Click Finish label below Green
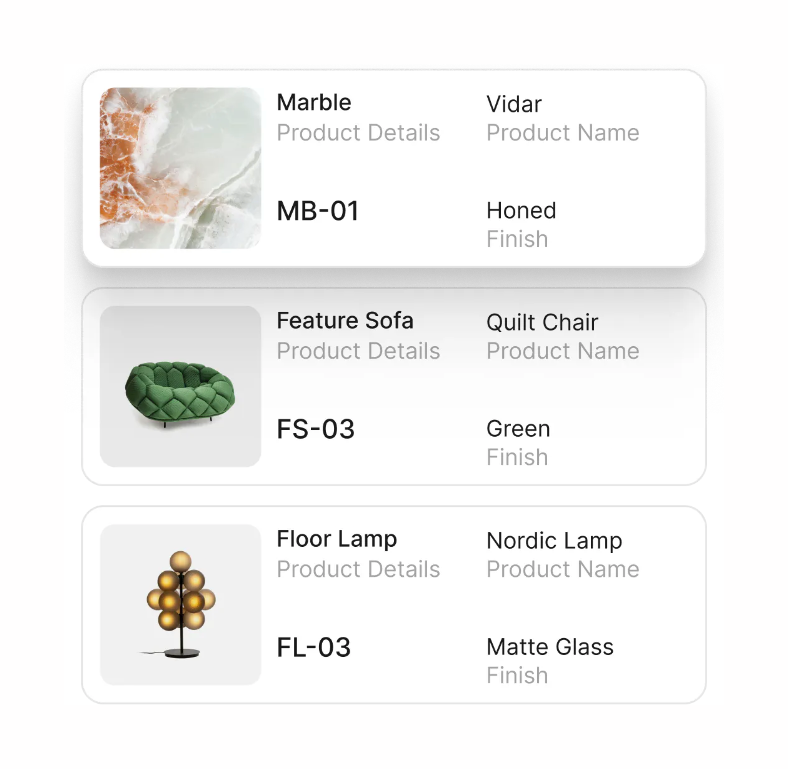Screen dimensions: 788x769 517,457
